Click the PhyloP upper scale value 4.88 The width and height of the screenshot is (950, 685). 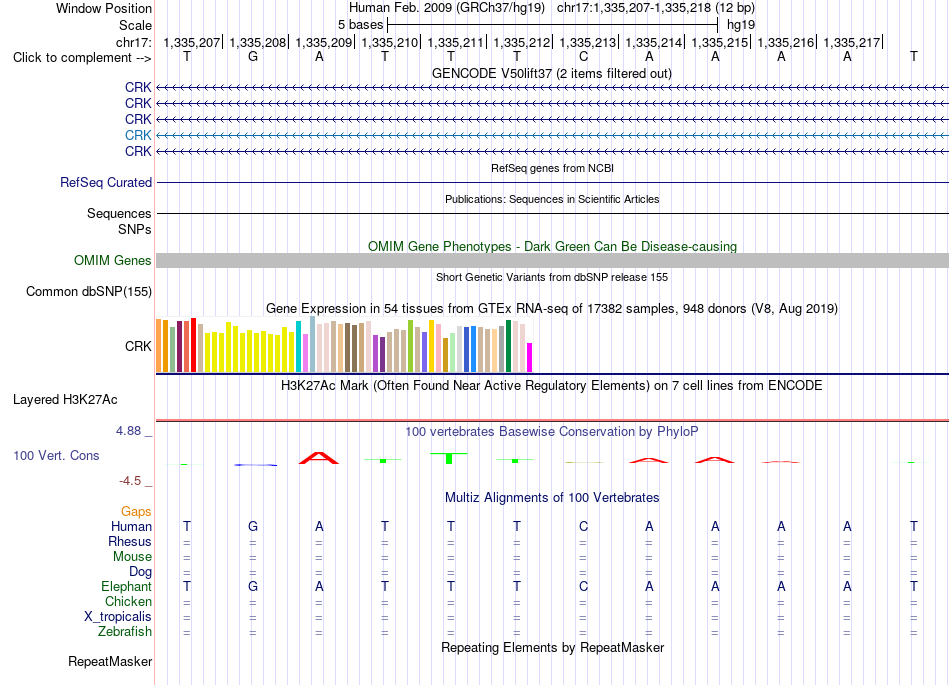click(128, 431)
